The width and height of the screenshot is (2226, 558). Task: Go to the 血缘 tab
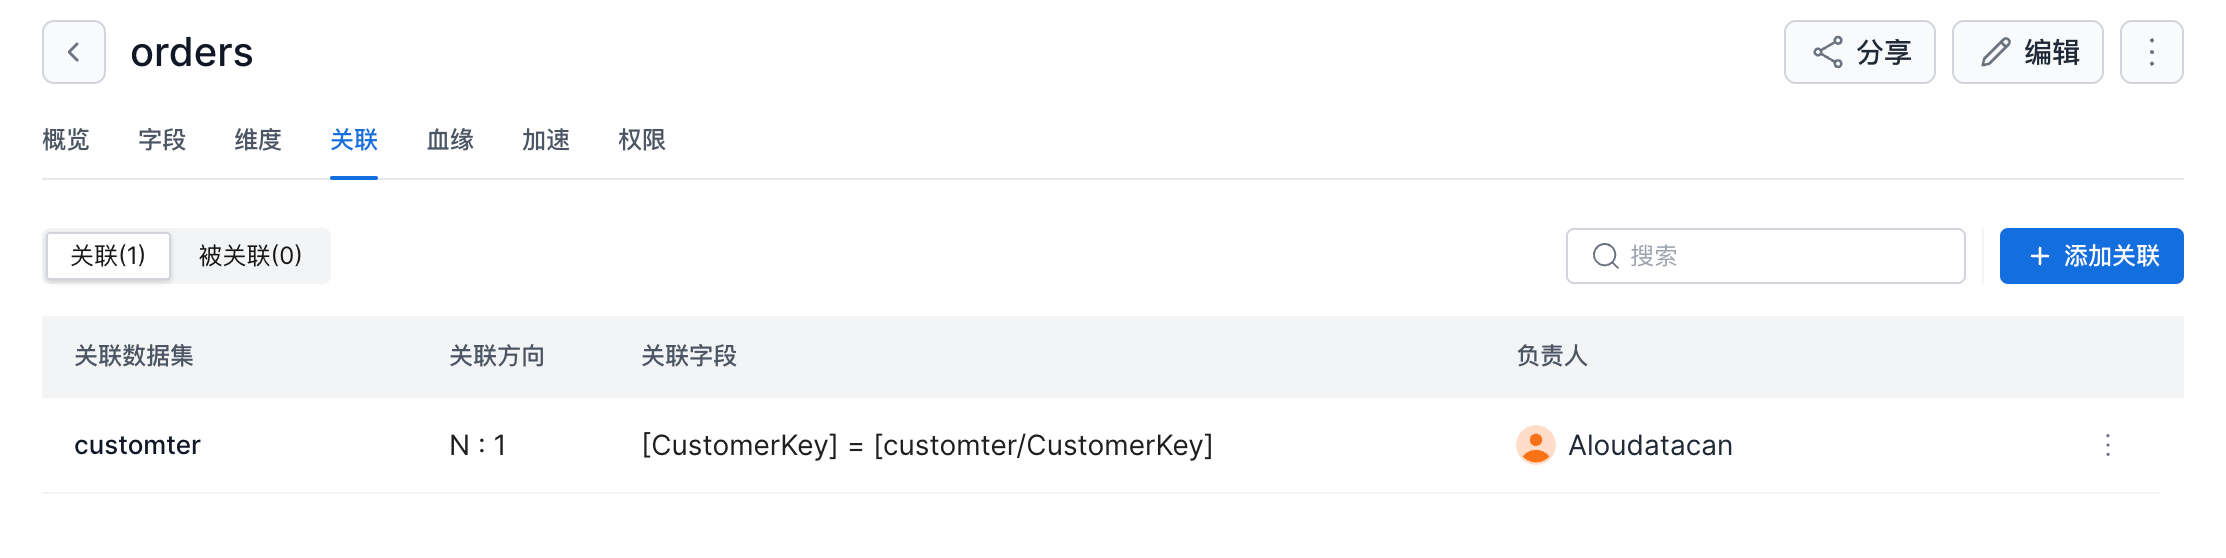[x=450, y=140]
